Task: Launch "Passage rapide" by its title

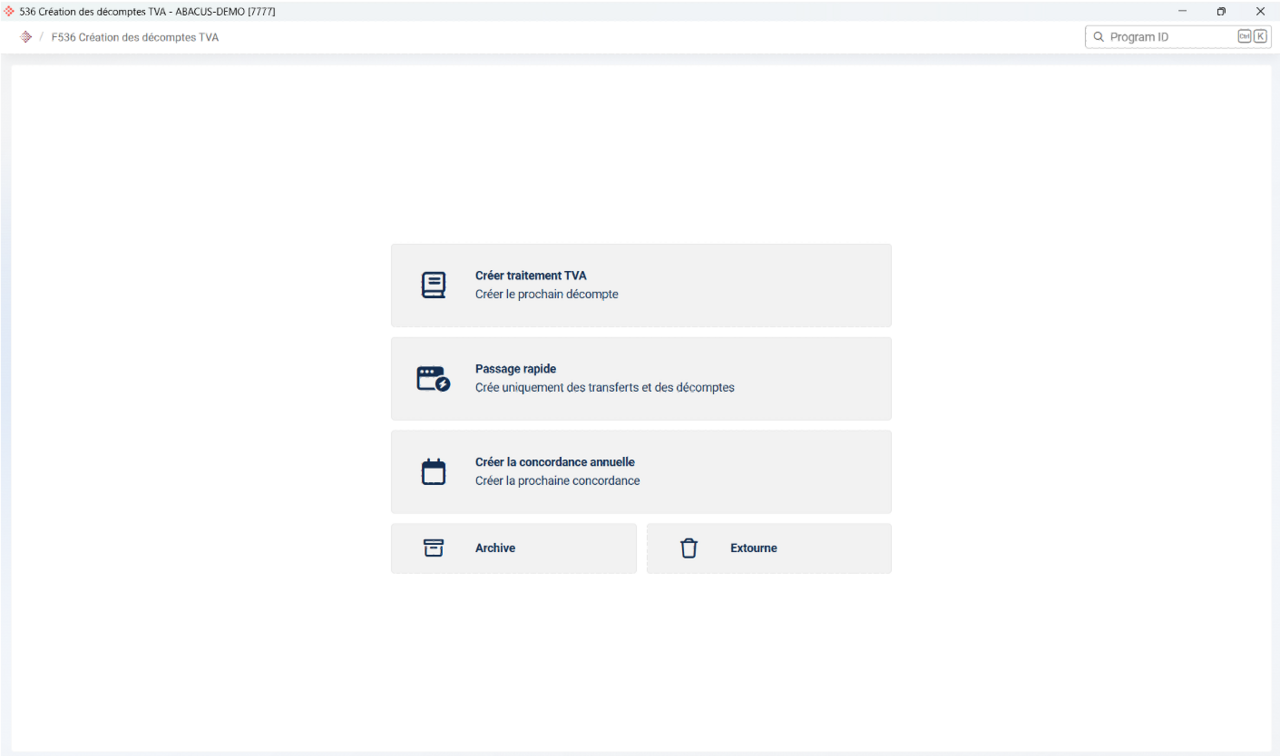Action: click(x=515, y=369)
